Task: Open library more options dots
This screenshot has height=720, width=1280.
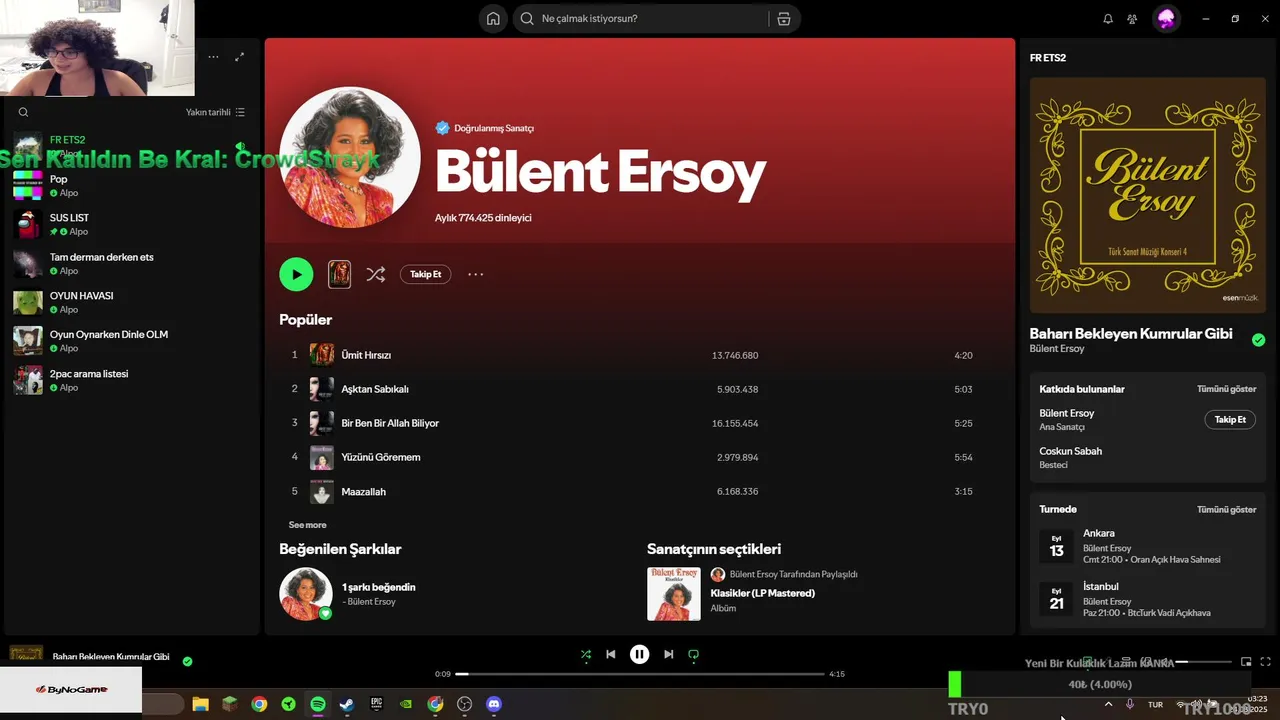Action: (x=213, y=57)
